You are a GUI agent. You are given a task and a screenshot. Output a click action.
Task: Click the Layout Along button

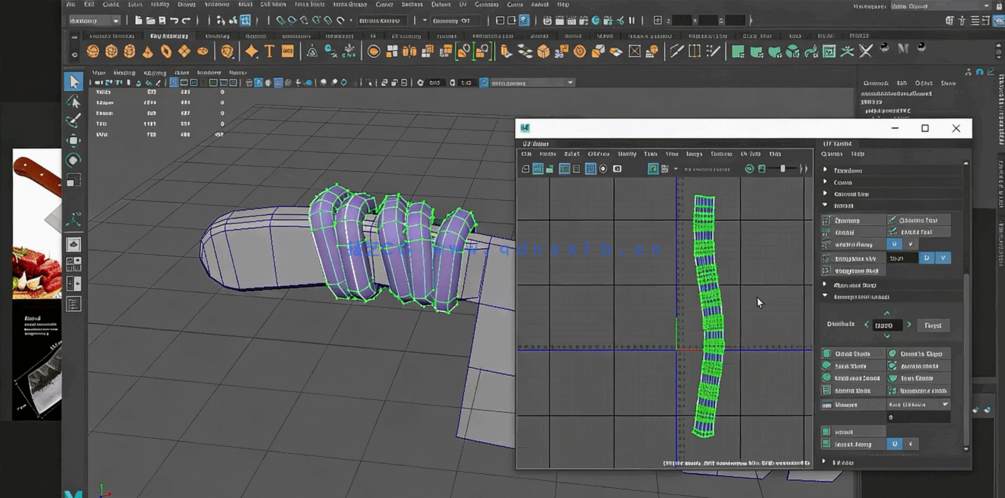(854, 444)
